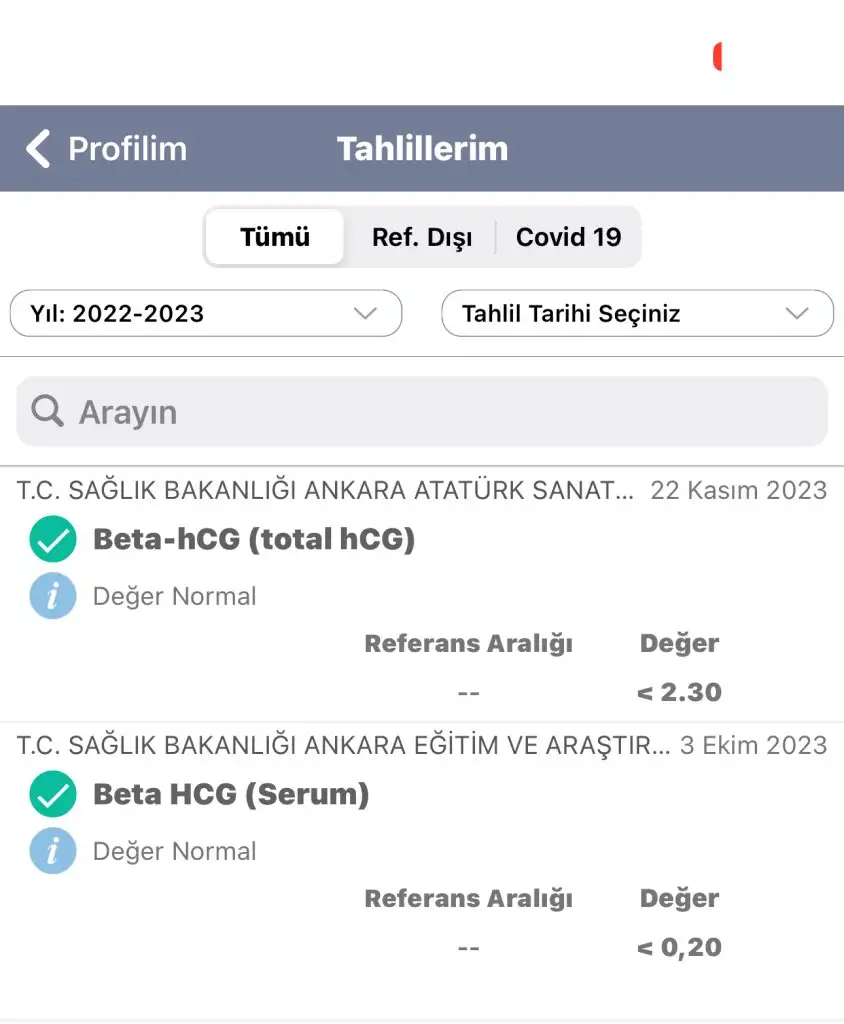The image size is (844, 1024).
Task: Expand test date selector using its chevron
Action: 797,313
